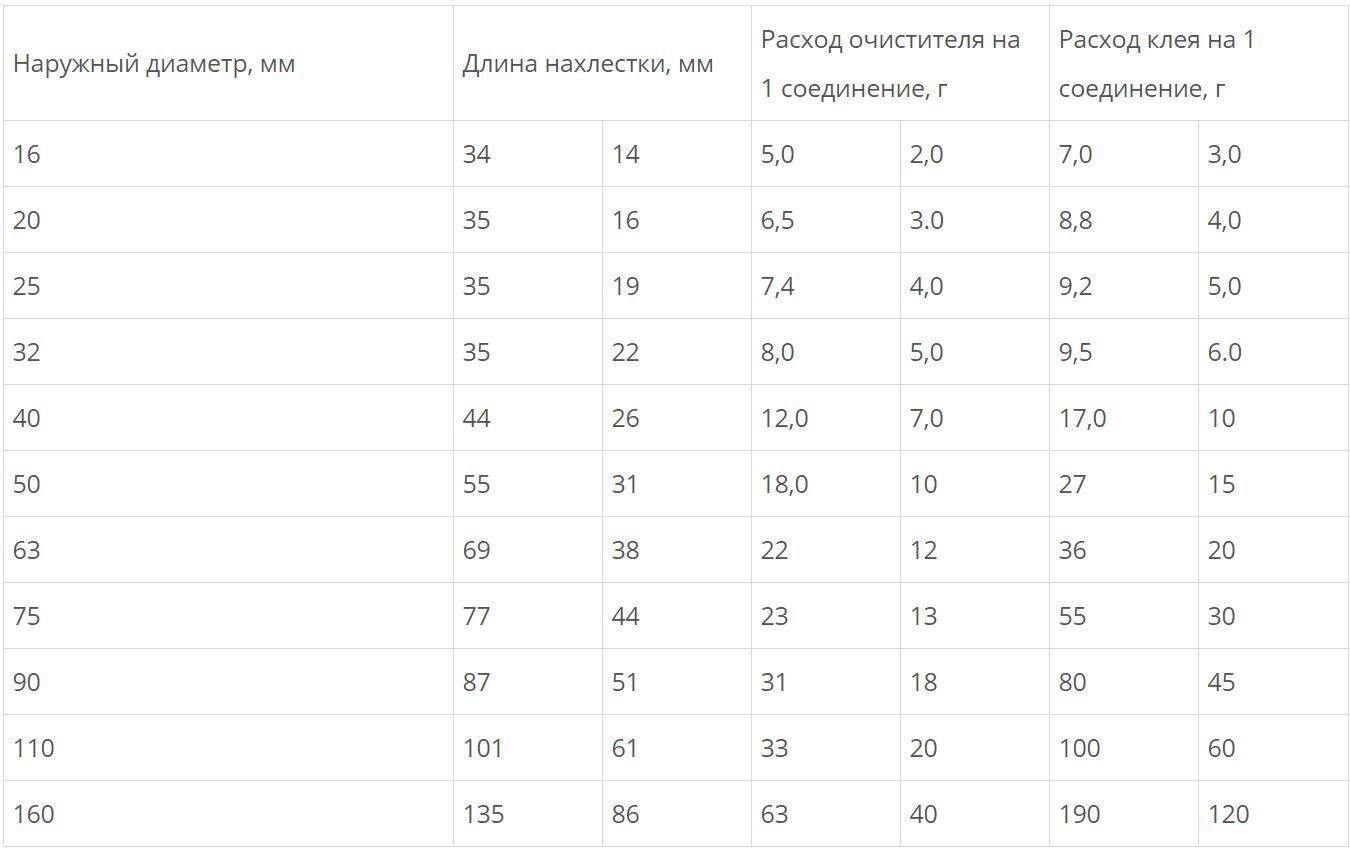This screenshot has height=851, width=1350.
Task: Select the cell with value 17,0
Action: tap(1082, 418)
